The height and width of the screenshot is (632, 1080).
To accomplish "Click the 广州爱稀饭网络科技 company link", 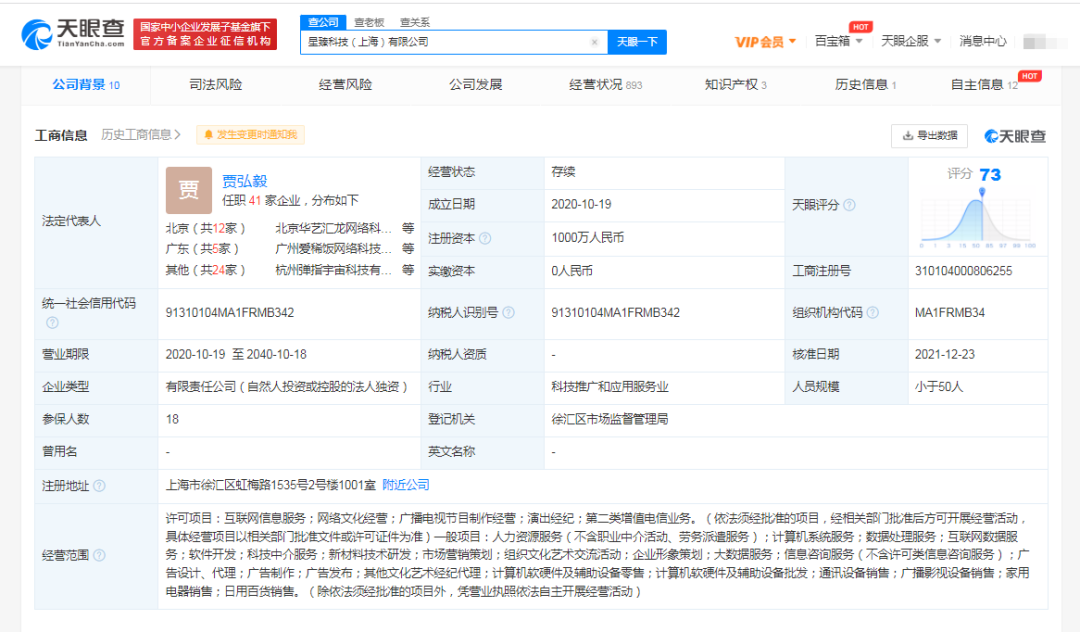I will 333,249.
